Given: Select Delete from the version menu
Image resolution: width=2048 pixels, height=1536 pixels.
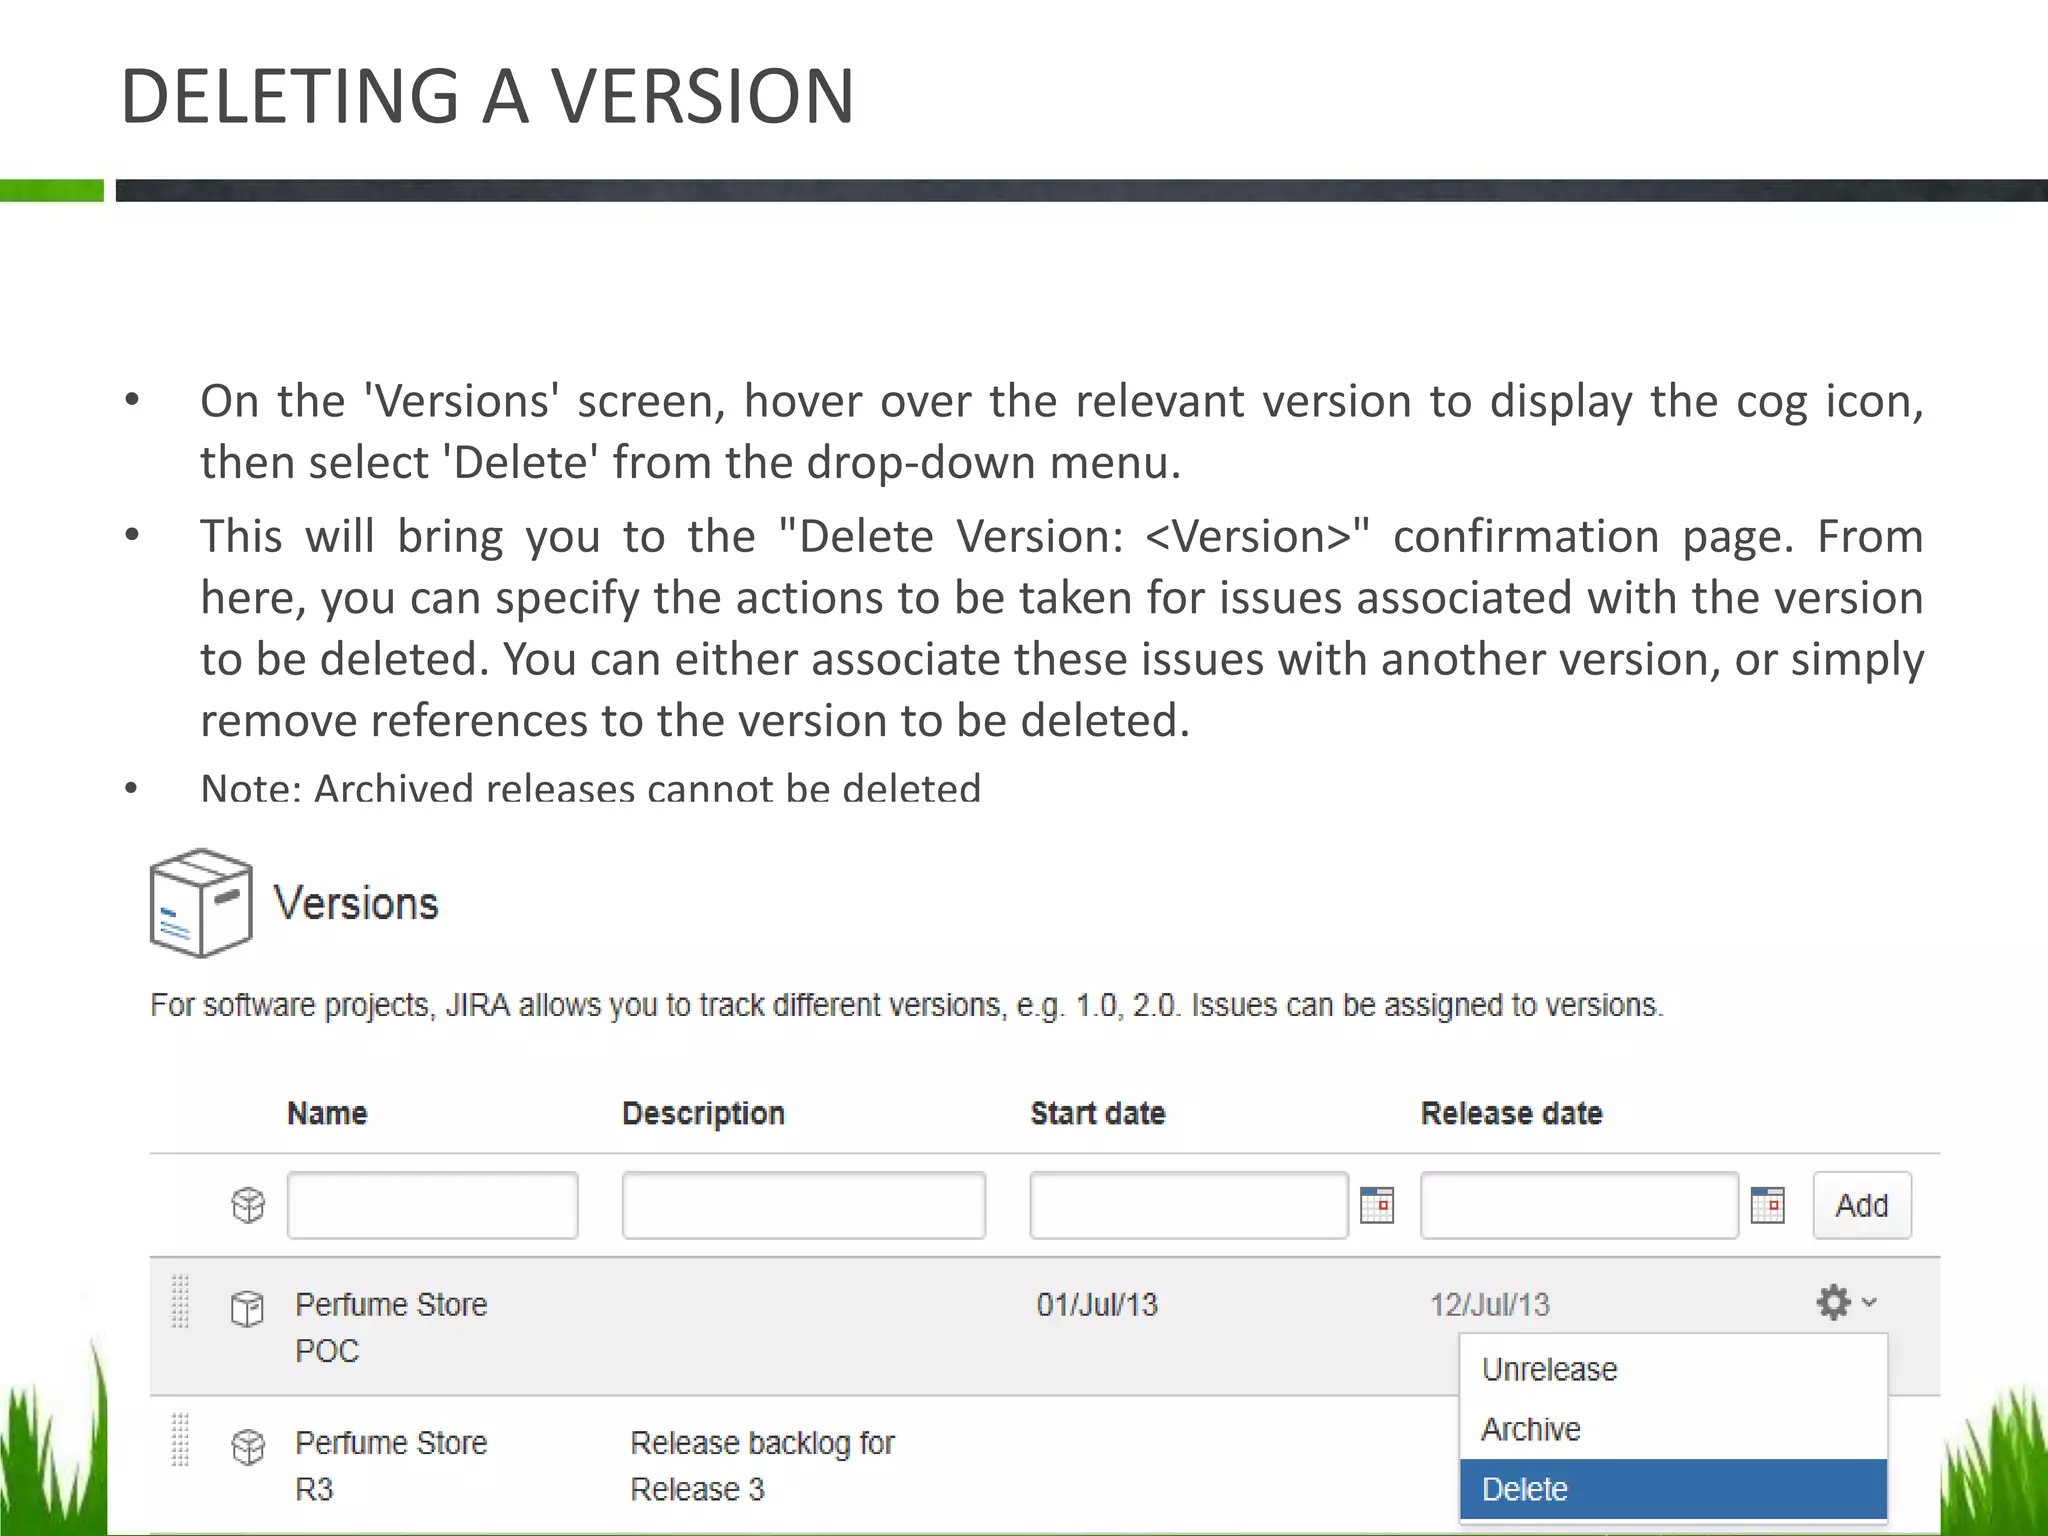Looking at the screenshot, I should [1673, 1489].
